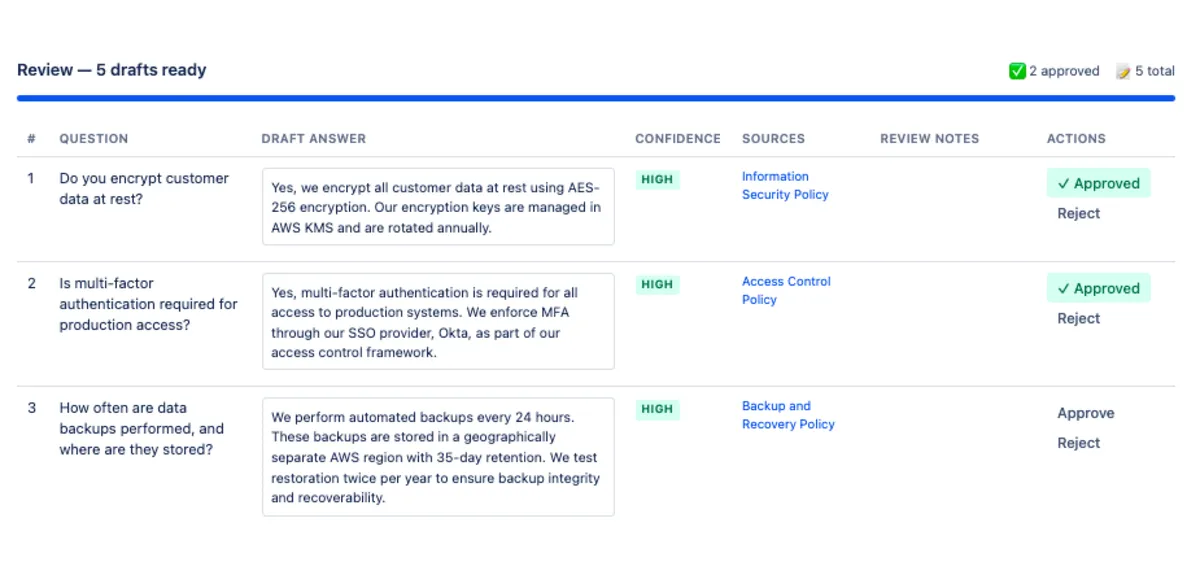Click the notepad total drafts icon

coord(1123,71)
